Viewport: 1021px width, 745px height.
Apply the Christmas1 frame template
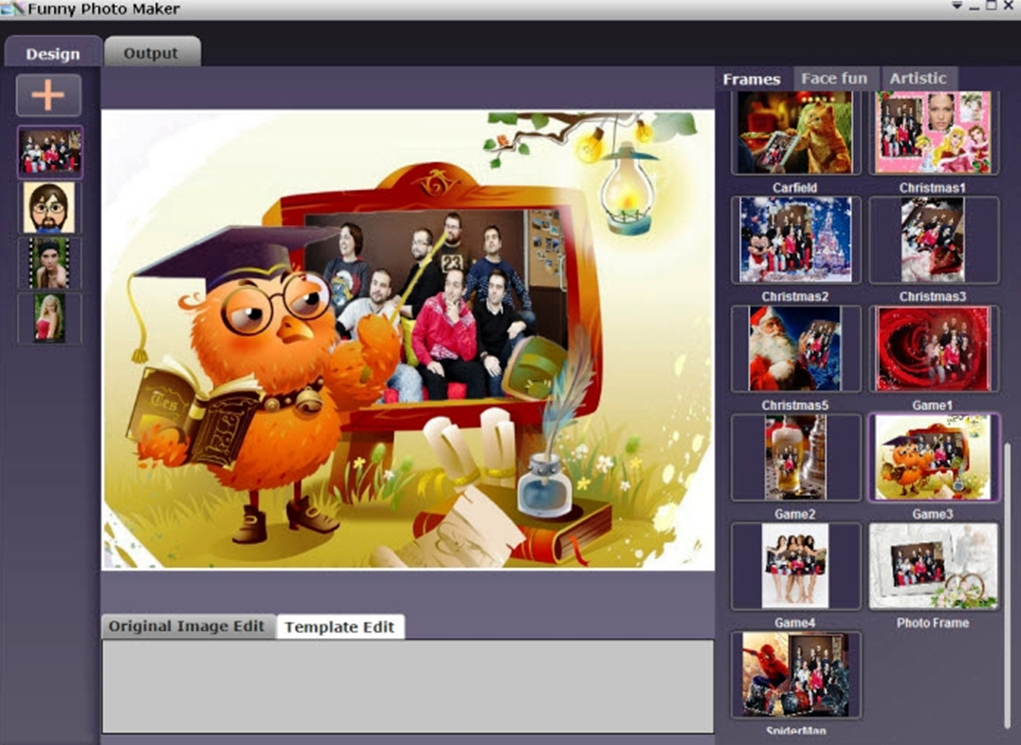(933, 132)
